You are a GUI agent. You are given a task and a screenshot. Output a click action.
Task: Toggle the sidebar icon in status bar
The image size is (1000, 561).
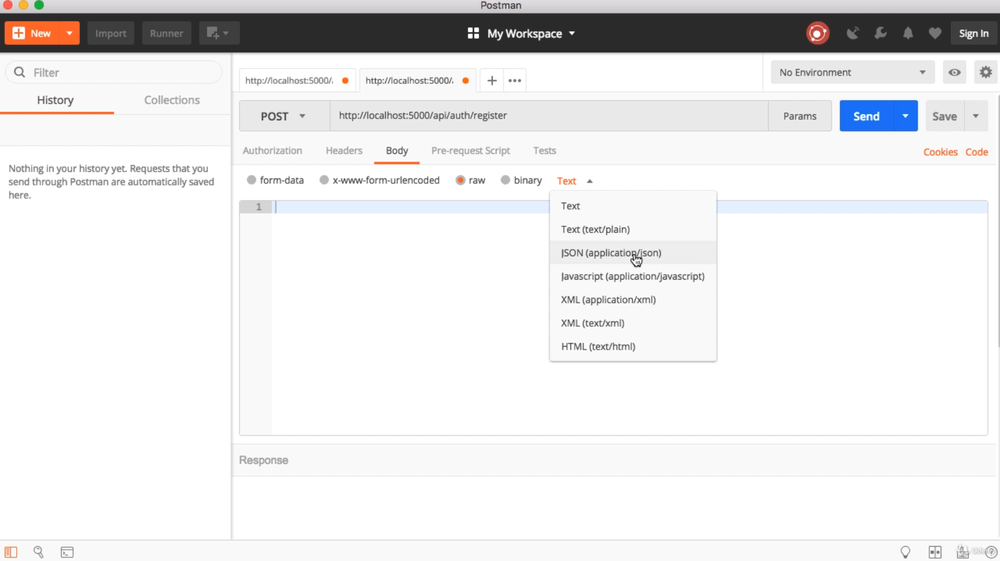click(11, 552)
